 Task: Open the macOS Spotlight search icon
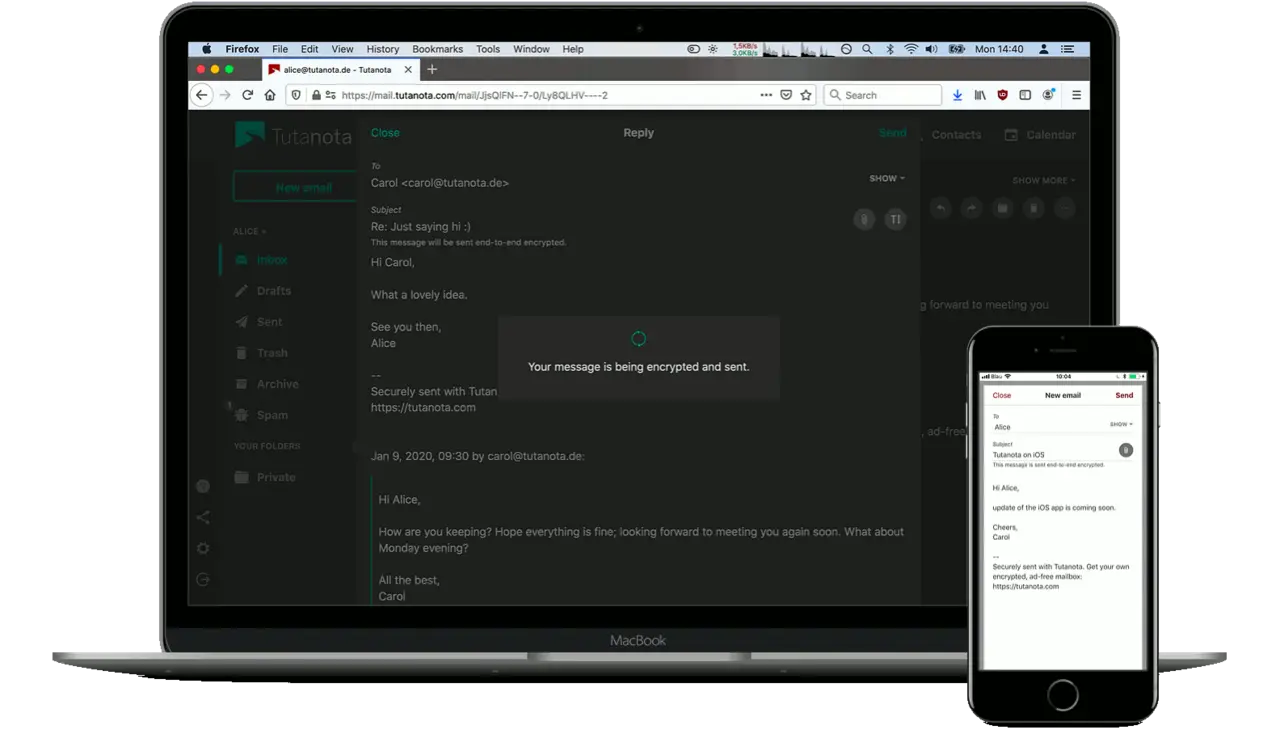tap(867, 49)
